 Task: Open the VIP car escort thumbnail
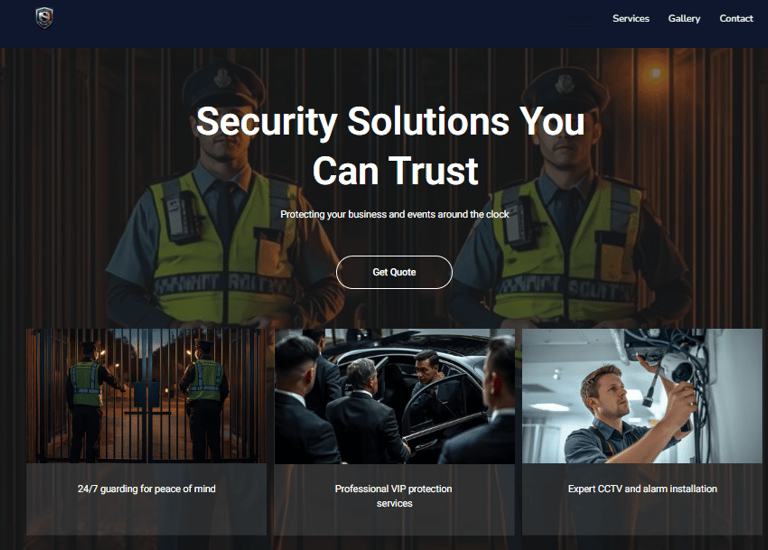pos(395,396)
